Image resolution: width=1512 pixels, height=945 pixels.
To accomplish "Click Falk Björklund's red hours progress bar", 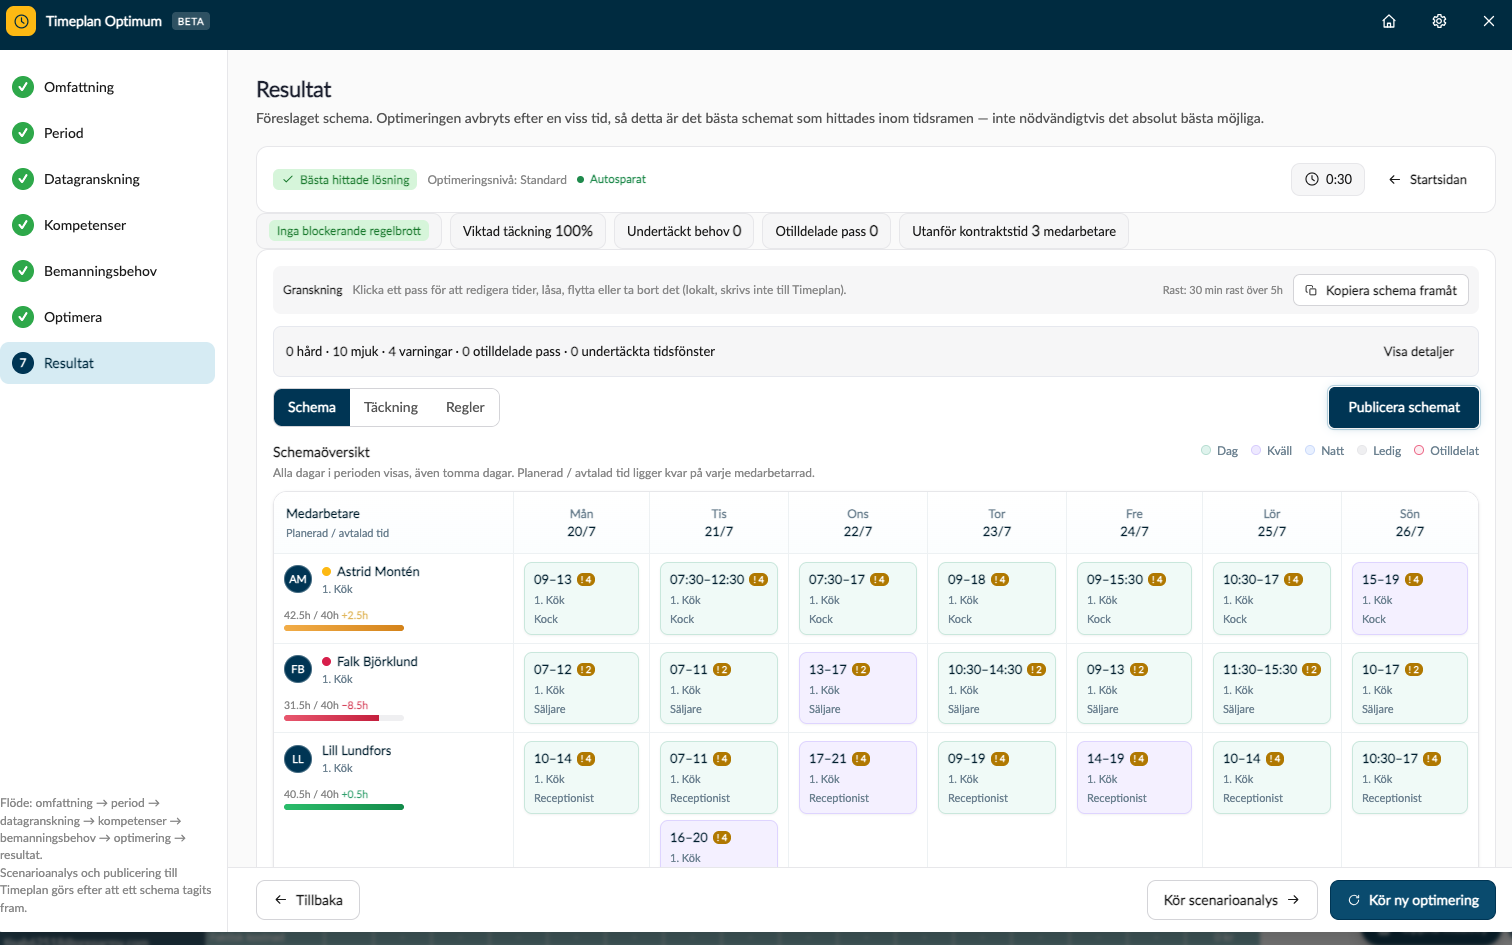I will coord(344,718).
